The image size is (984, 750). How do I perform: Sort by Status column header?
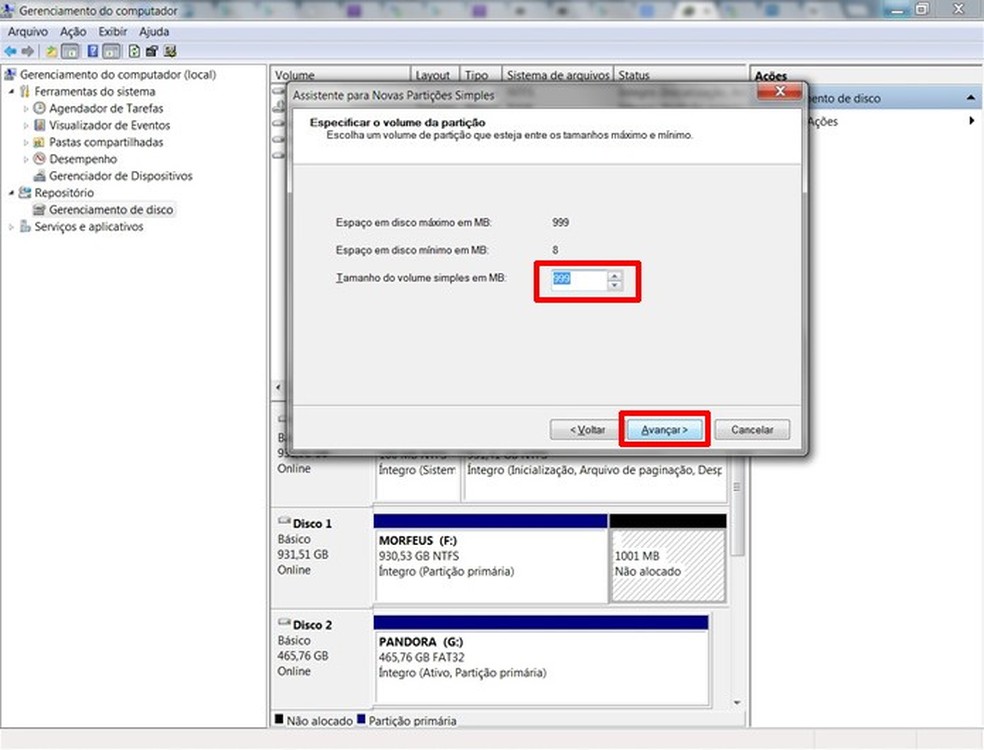click(x=680, y=75)
